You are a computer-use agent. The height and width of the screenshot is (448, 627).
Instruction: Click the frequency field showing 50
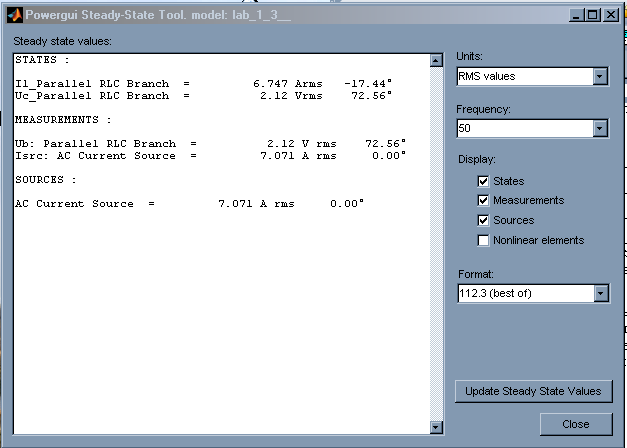tap(532, 128)
